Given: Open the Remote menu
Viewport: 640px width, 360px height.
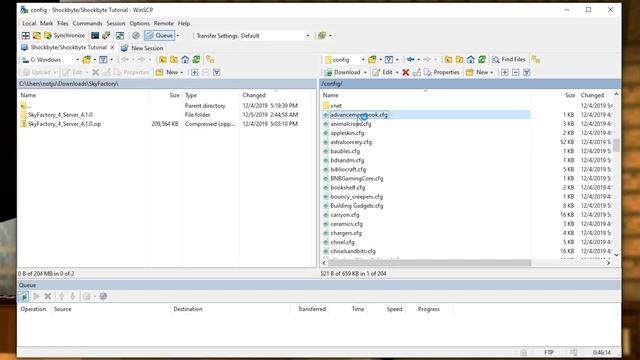Looking at the screenshot, I should pos(164,23).
